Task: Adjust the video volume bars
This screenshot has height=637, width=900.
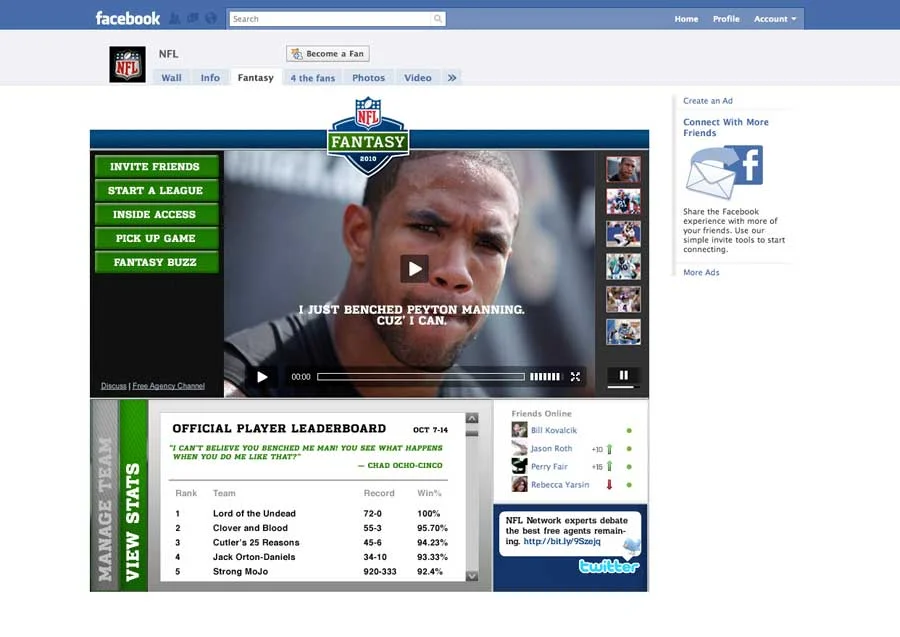Action: pos(545,376)
